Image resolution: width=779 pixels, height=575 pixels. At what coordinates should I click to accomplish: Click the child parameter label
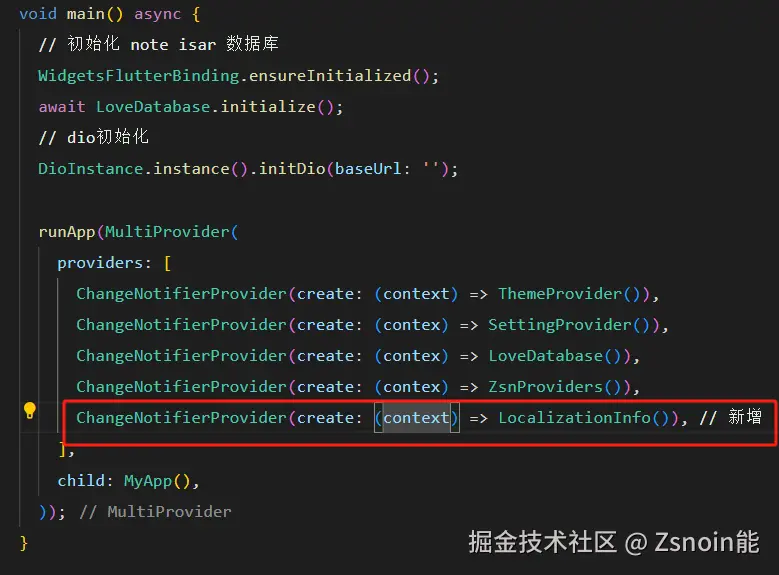[81, 481]
